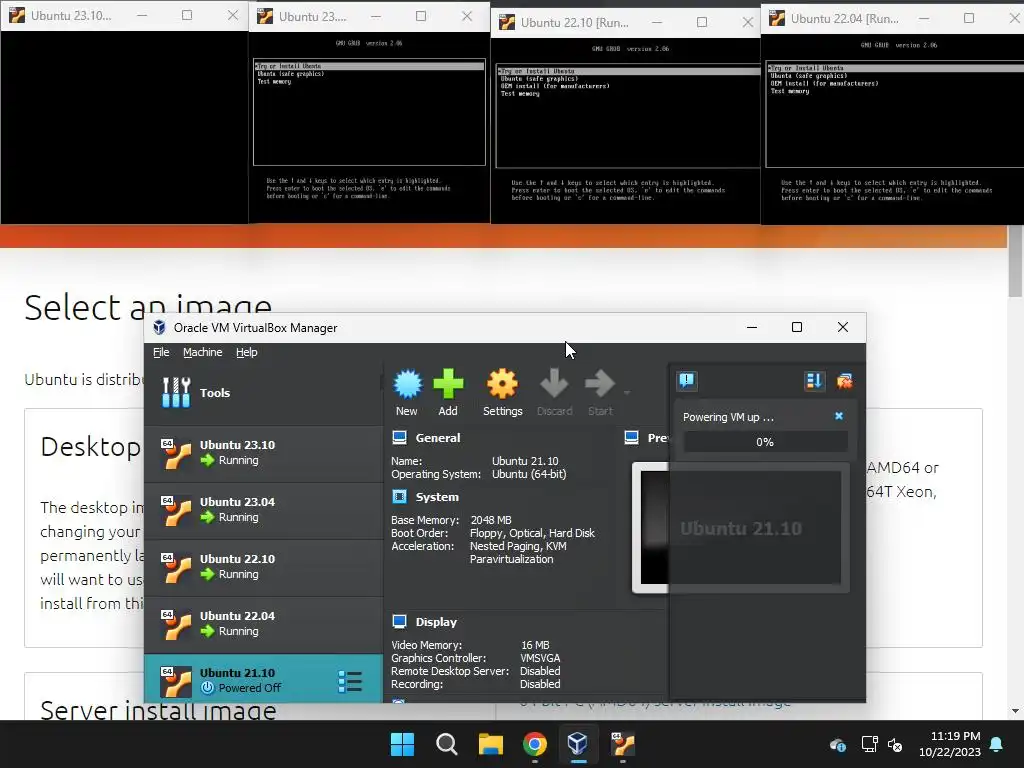Viewport: 1024px width, 768px height.
Task: Click the Ubuntu 22.10 machine OS icon
Action: (x=176, y=568)
